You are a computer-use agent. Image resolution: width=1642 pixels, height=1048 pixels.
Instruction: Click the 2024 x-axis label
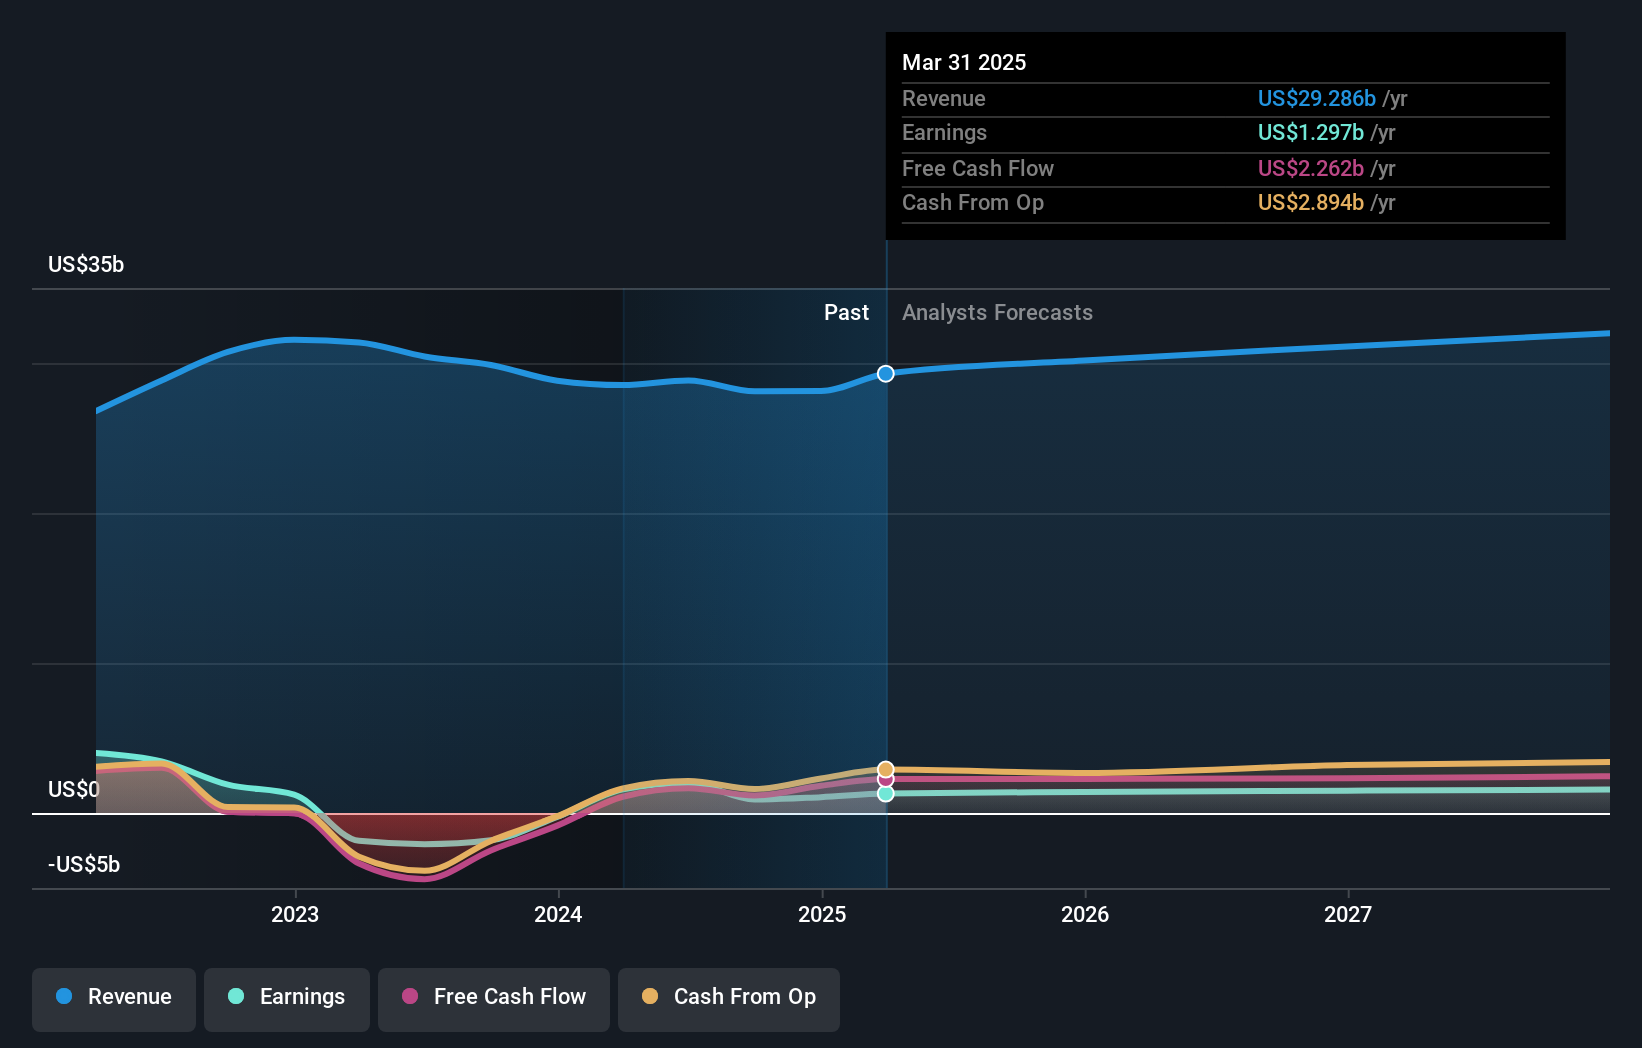click(x=558, y=914)
